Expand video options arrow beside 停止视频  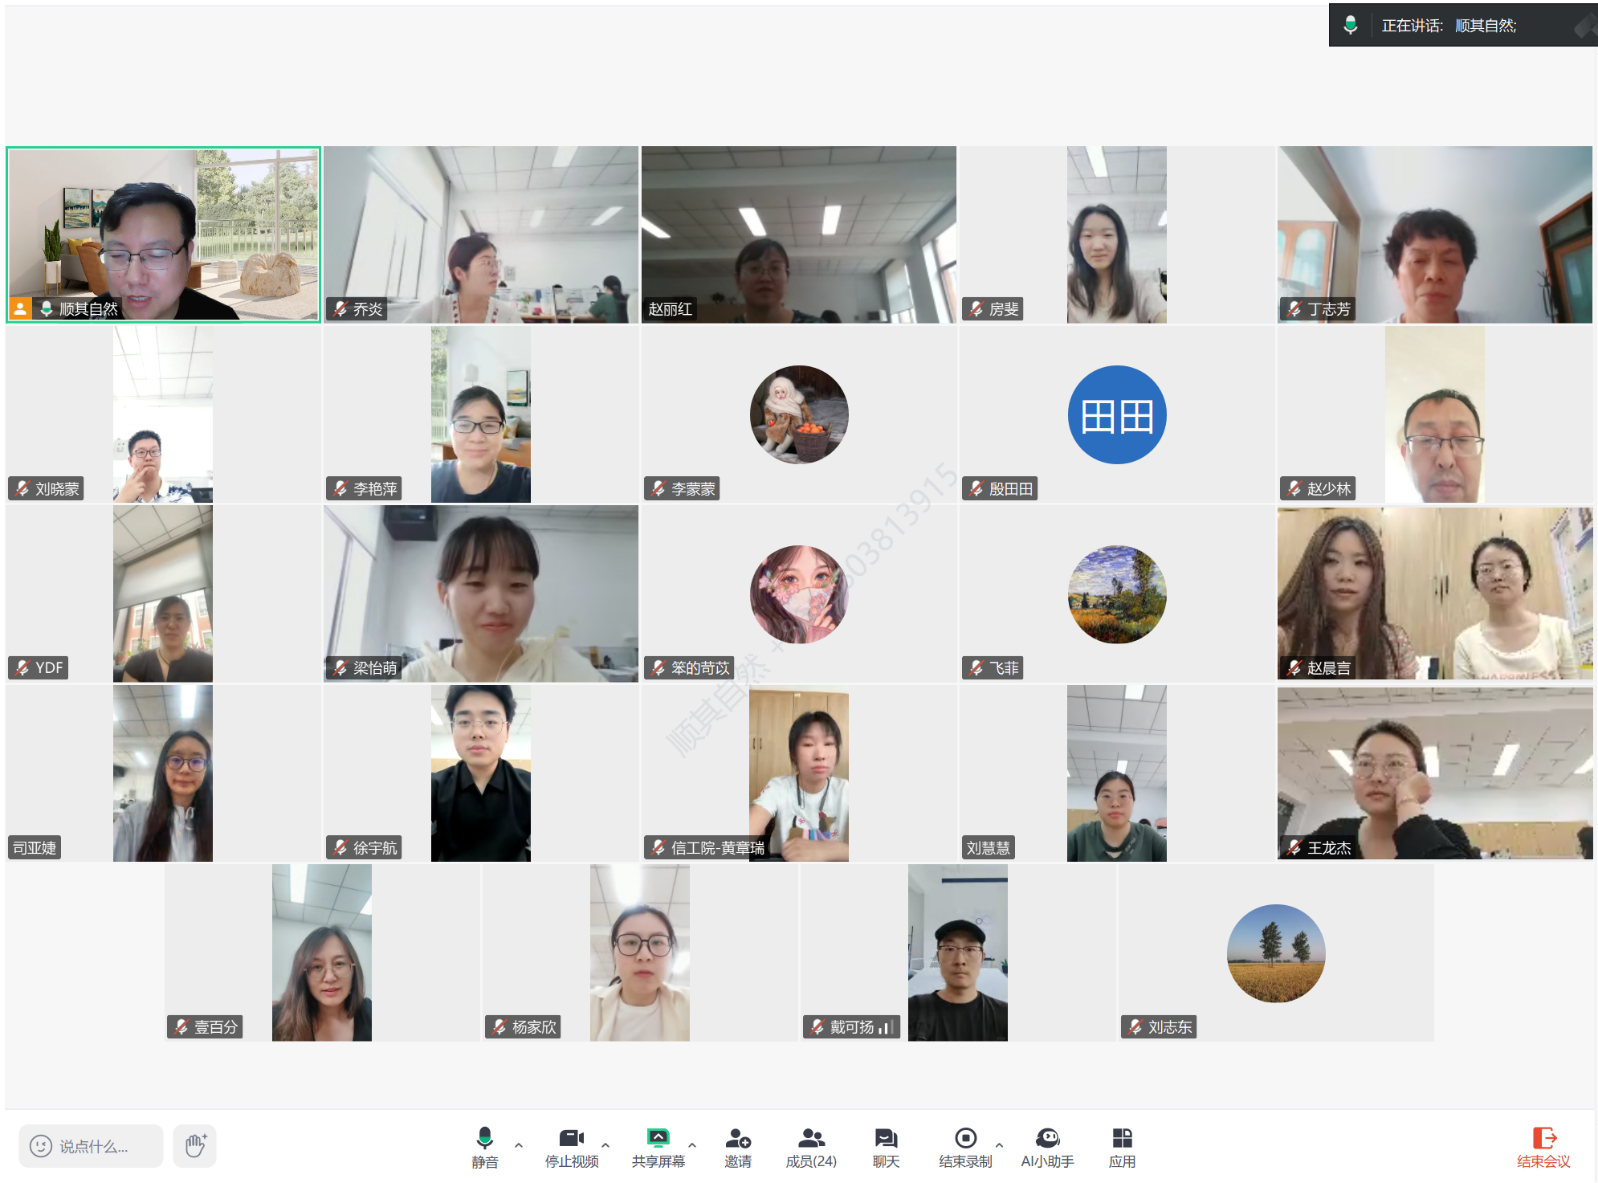tap(605, 1145)
